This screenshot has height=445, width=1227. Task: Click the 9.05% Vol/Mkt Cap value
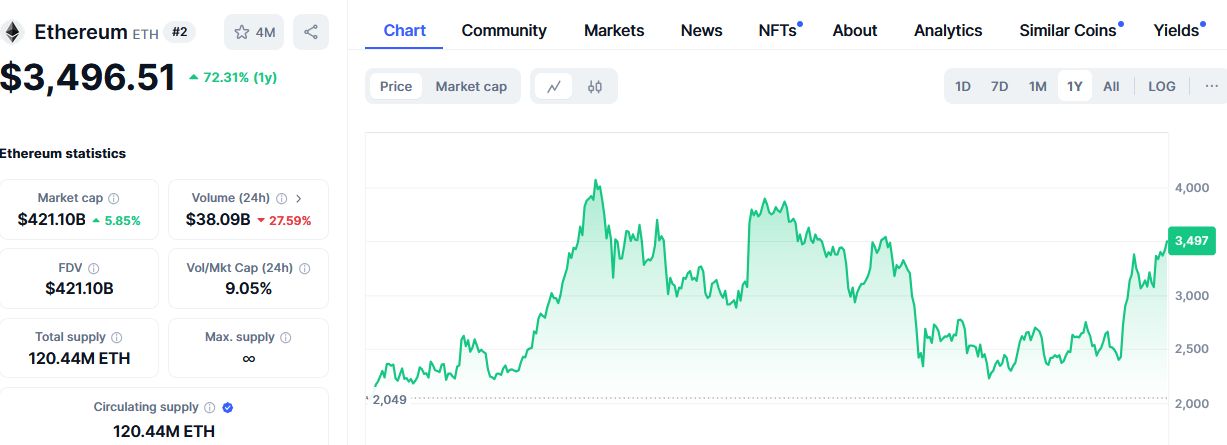[248, 288]
